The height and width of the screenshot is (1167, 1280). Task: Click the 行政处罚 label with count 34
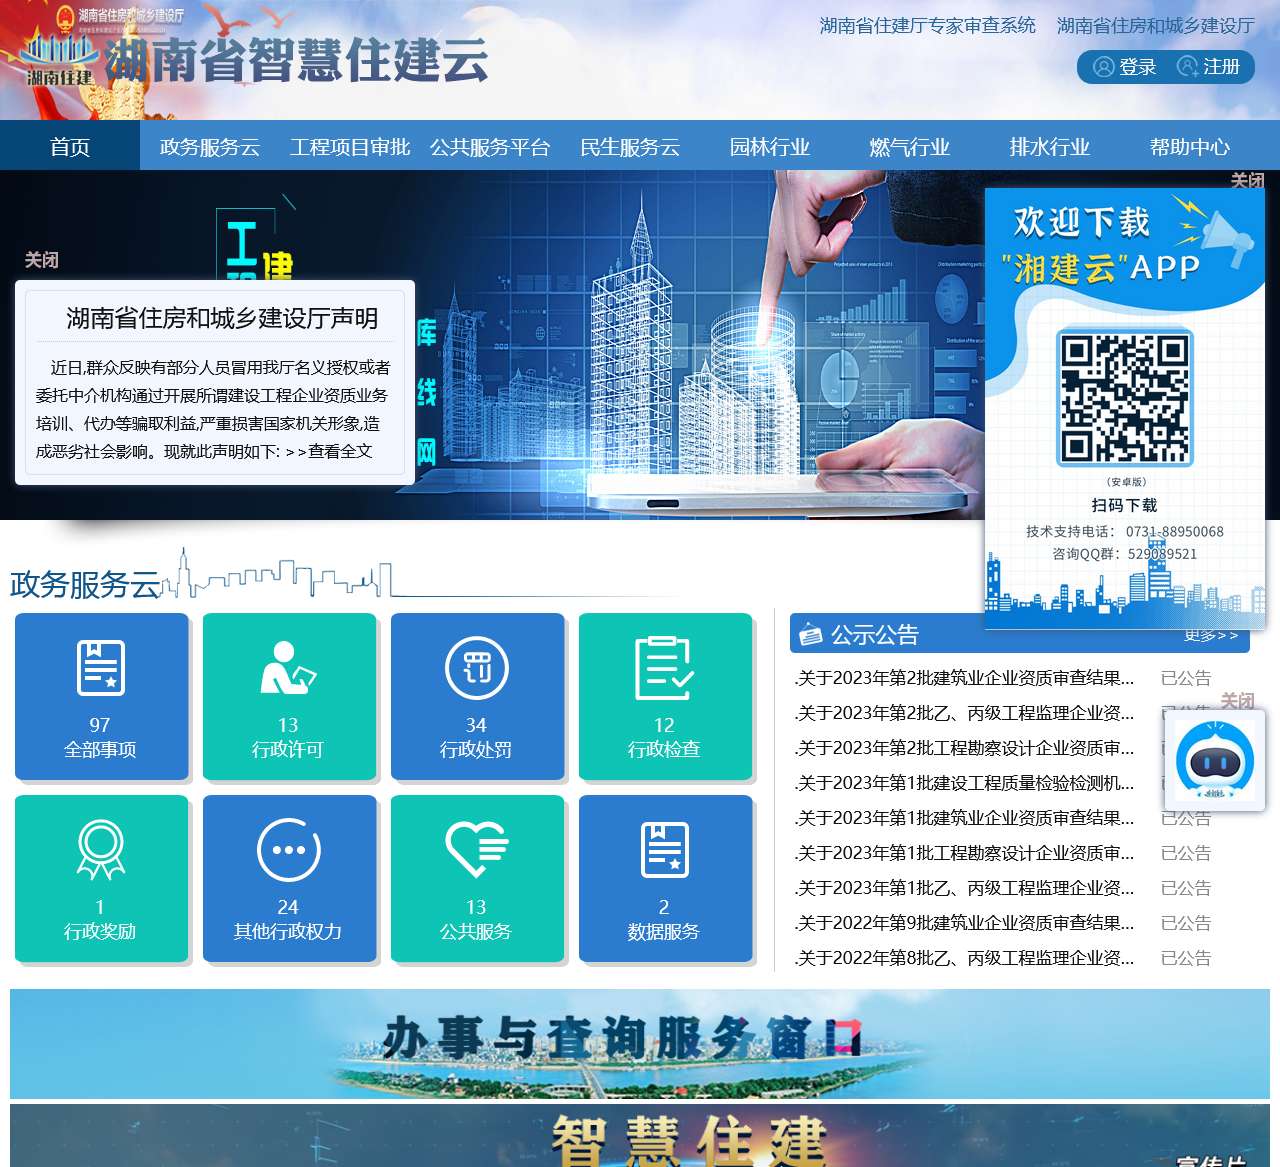(476, 737)
